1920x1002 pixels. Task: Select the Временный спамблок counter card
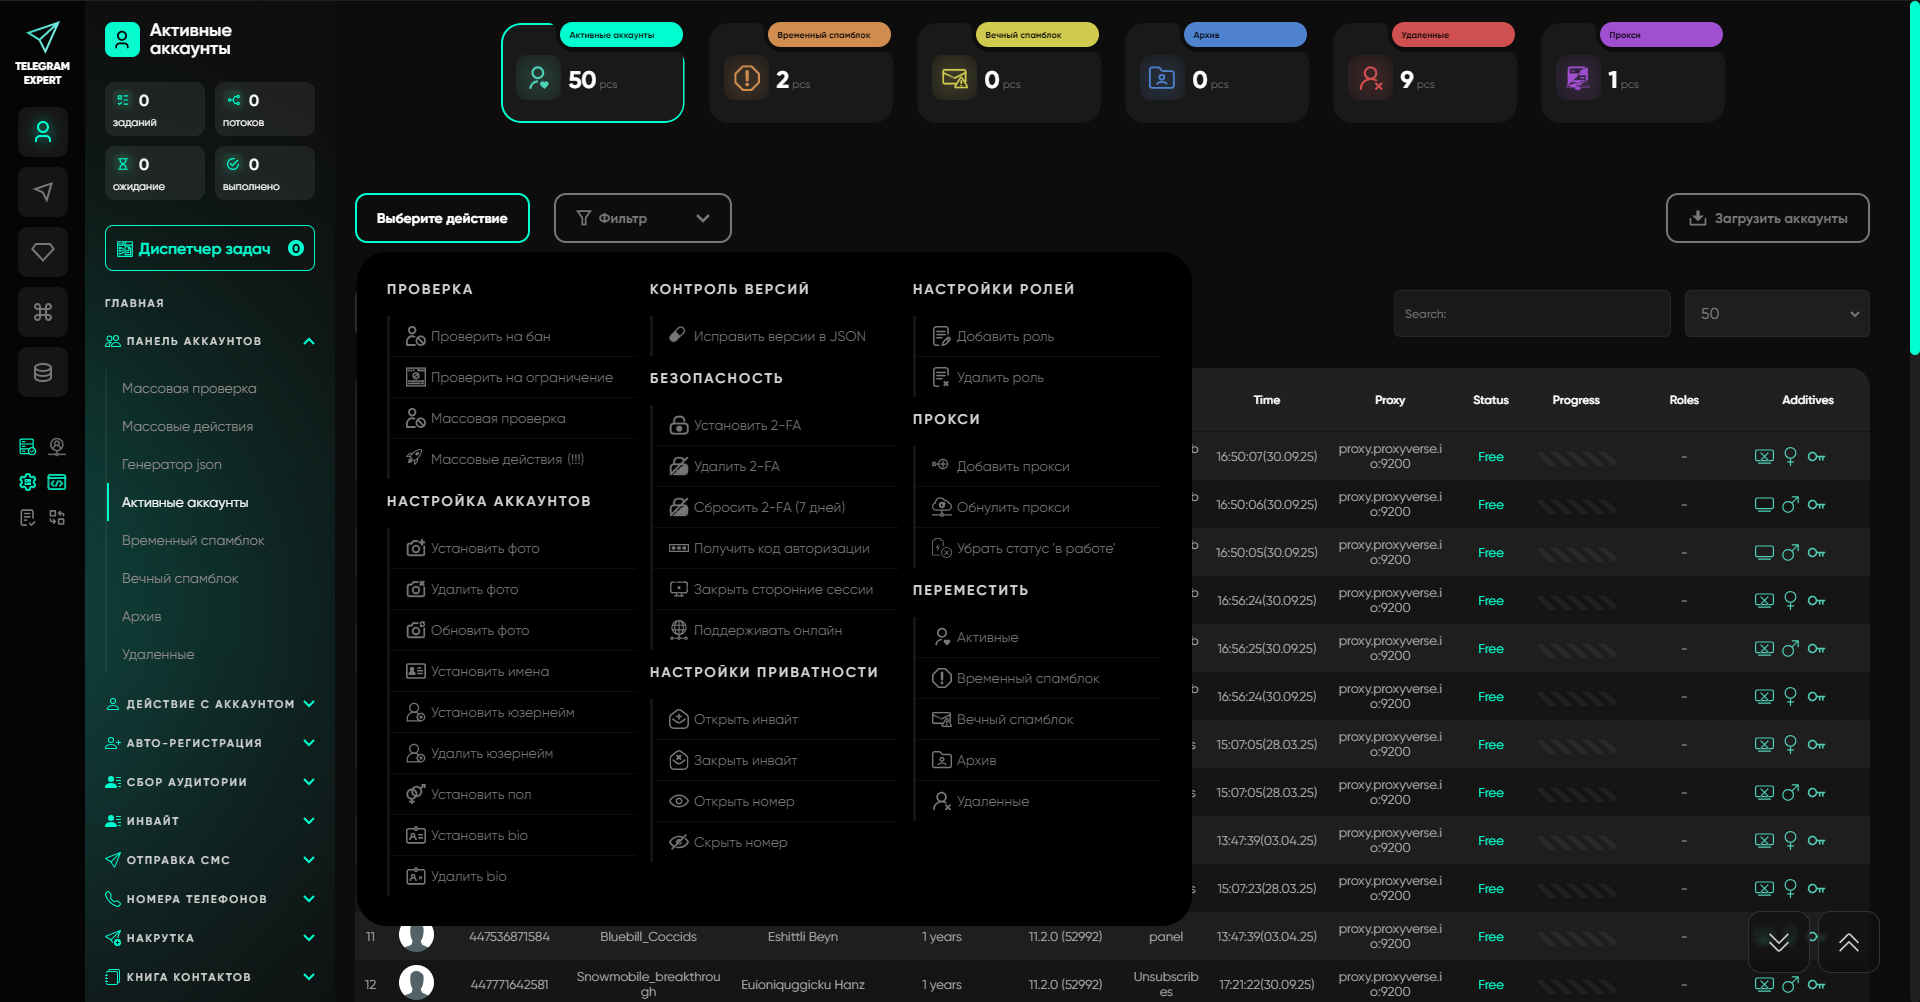coord(800,74)
